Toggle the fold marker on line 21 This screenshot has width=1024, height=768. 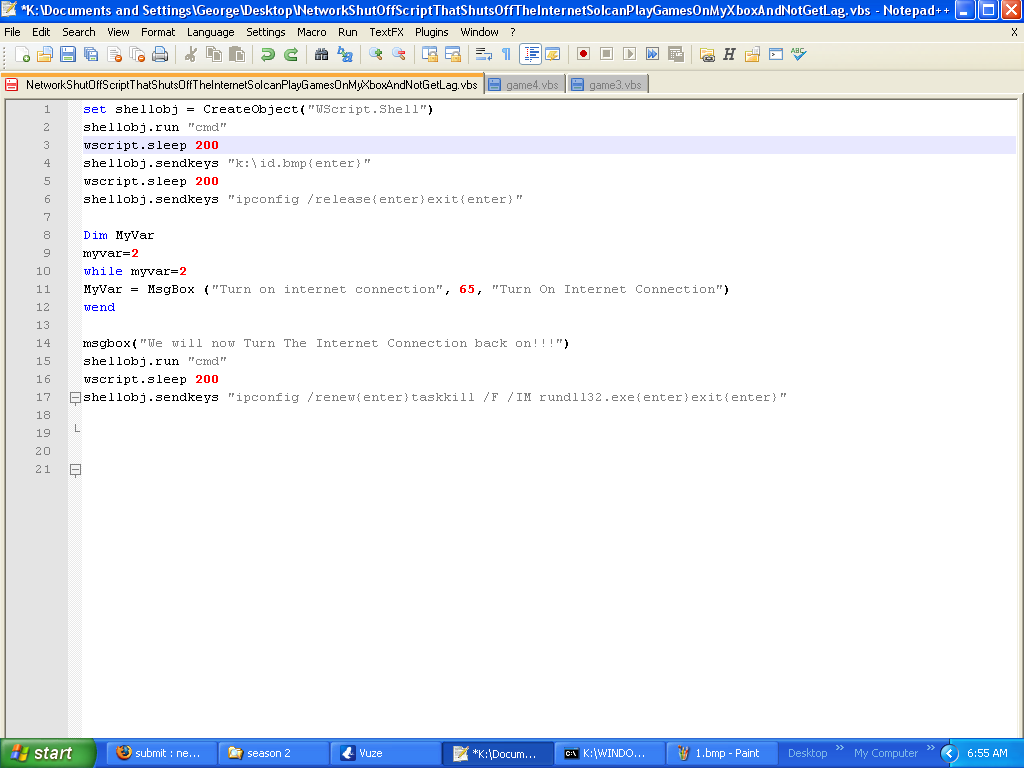tap(75, 470)
